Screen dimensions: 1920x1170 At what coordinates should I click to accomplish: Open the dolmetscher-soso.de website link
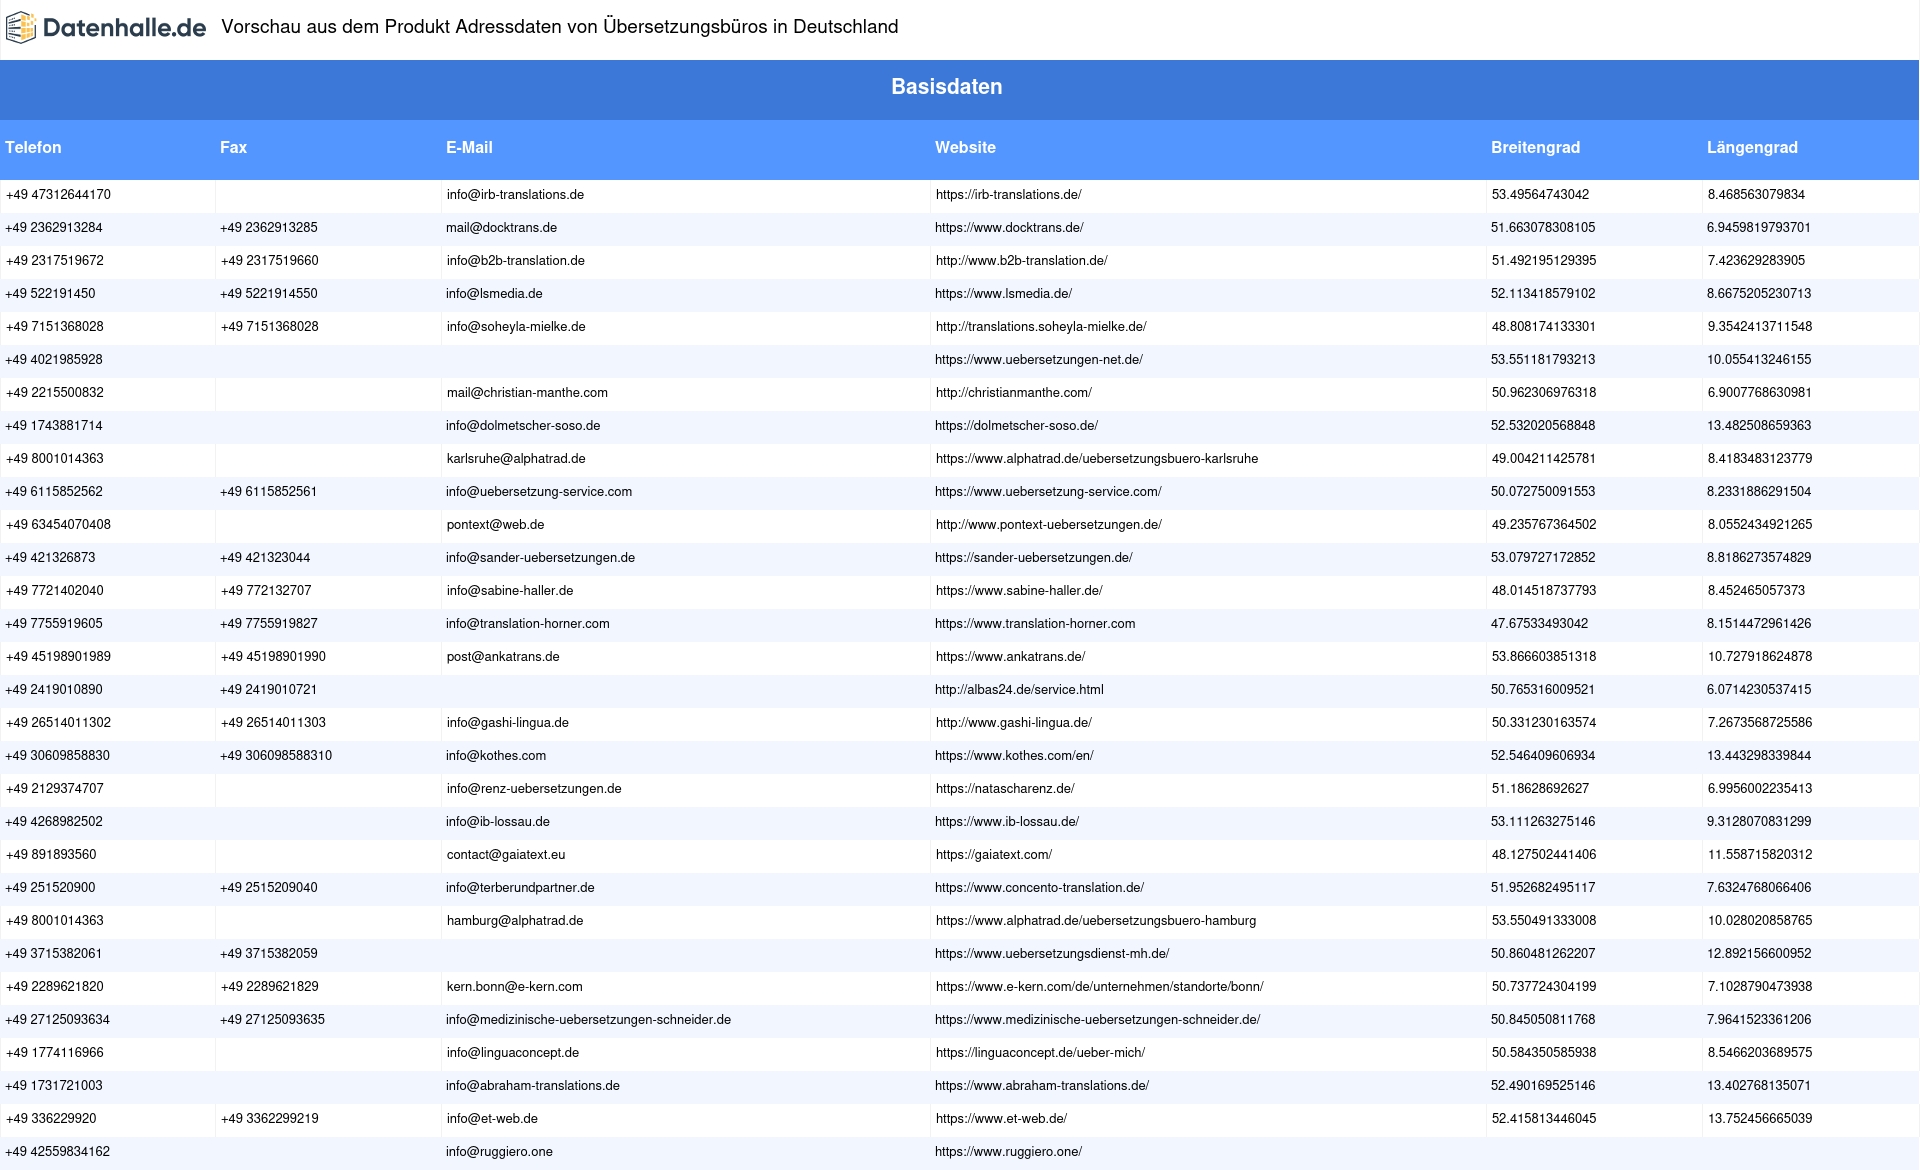coord(1016,426)
